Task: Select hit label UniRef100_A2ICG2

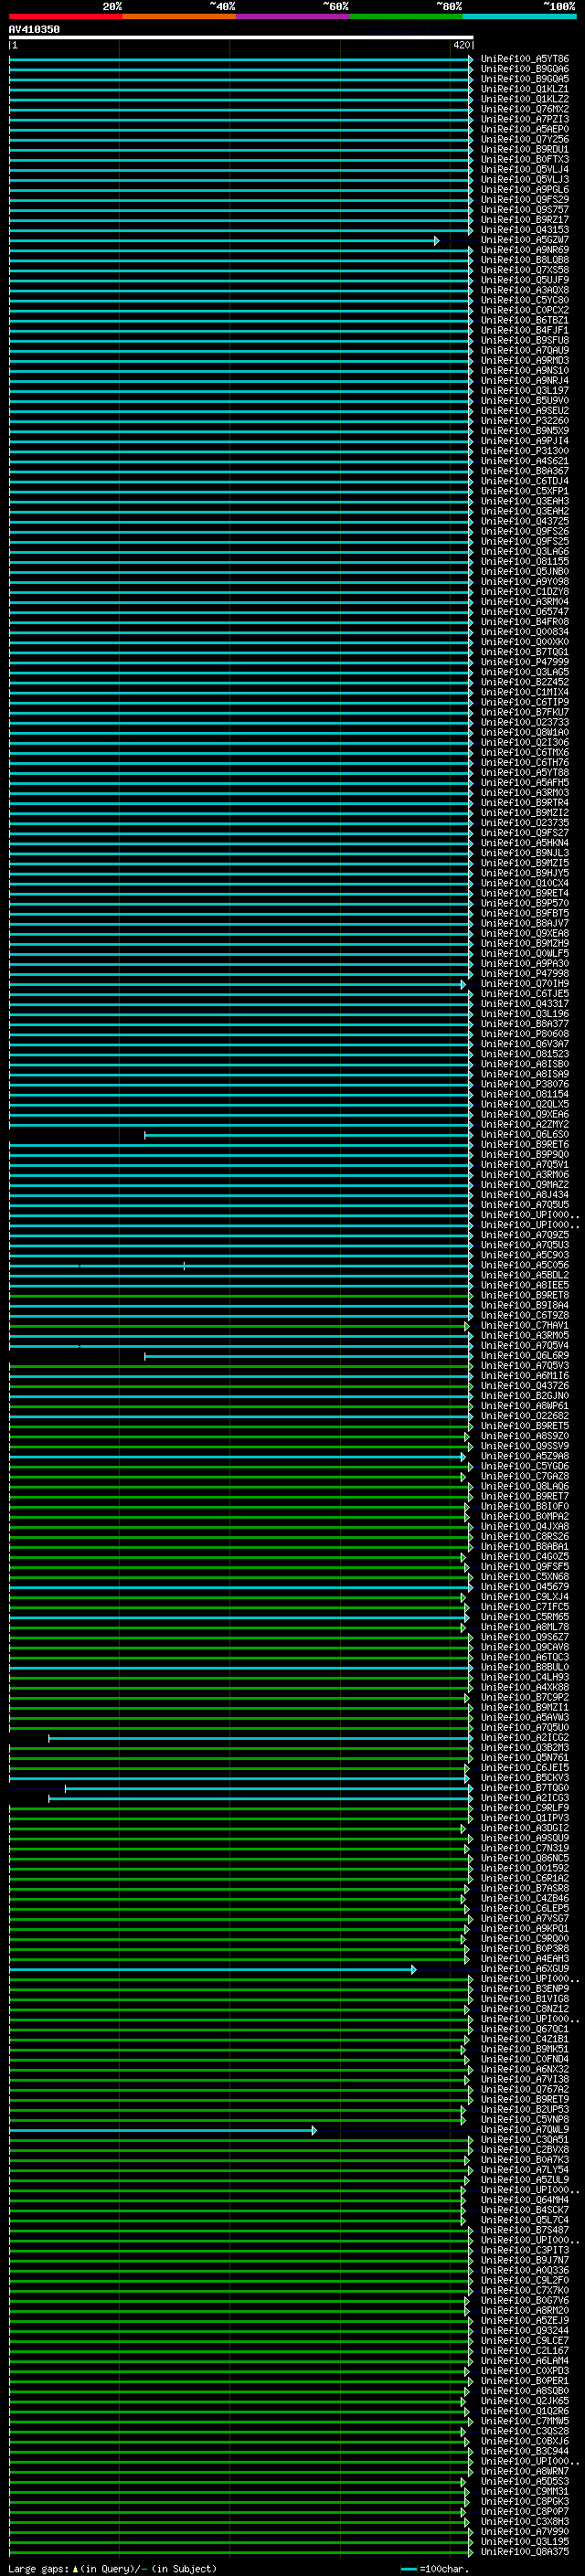Action: 525,1738
